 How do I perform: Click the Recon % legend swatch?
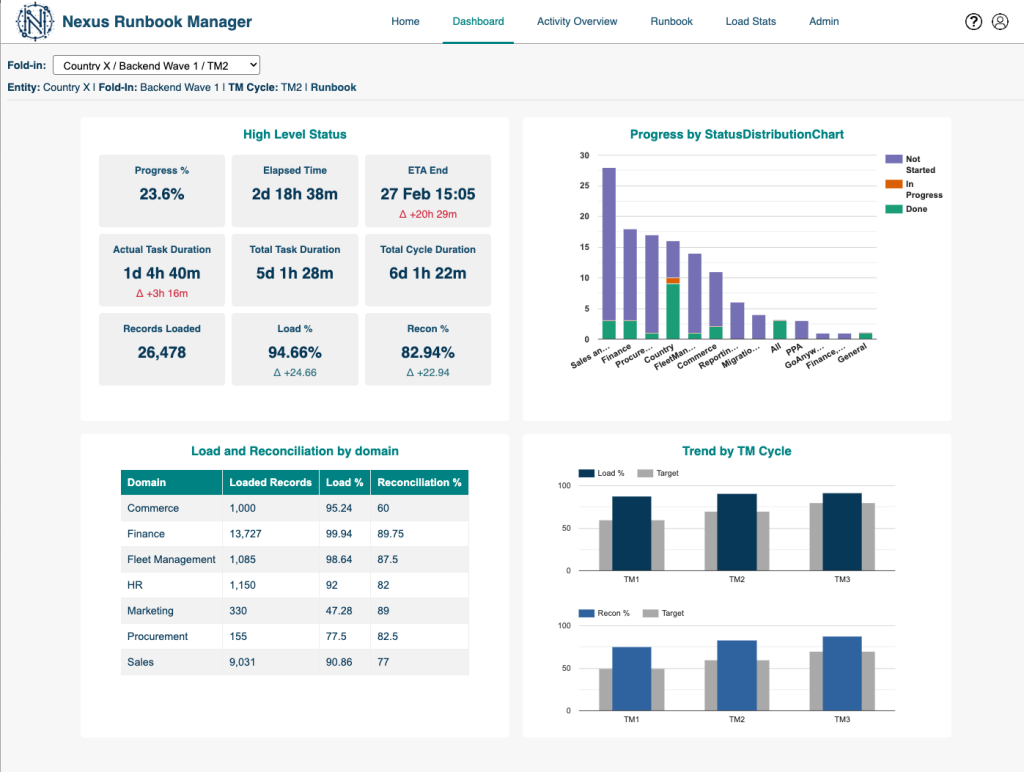click(x=586, y=613)
